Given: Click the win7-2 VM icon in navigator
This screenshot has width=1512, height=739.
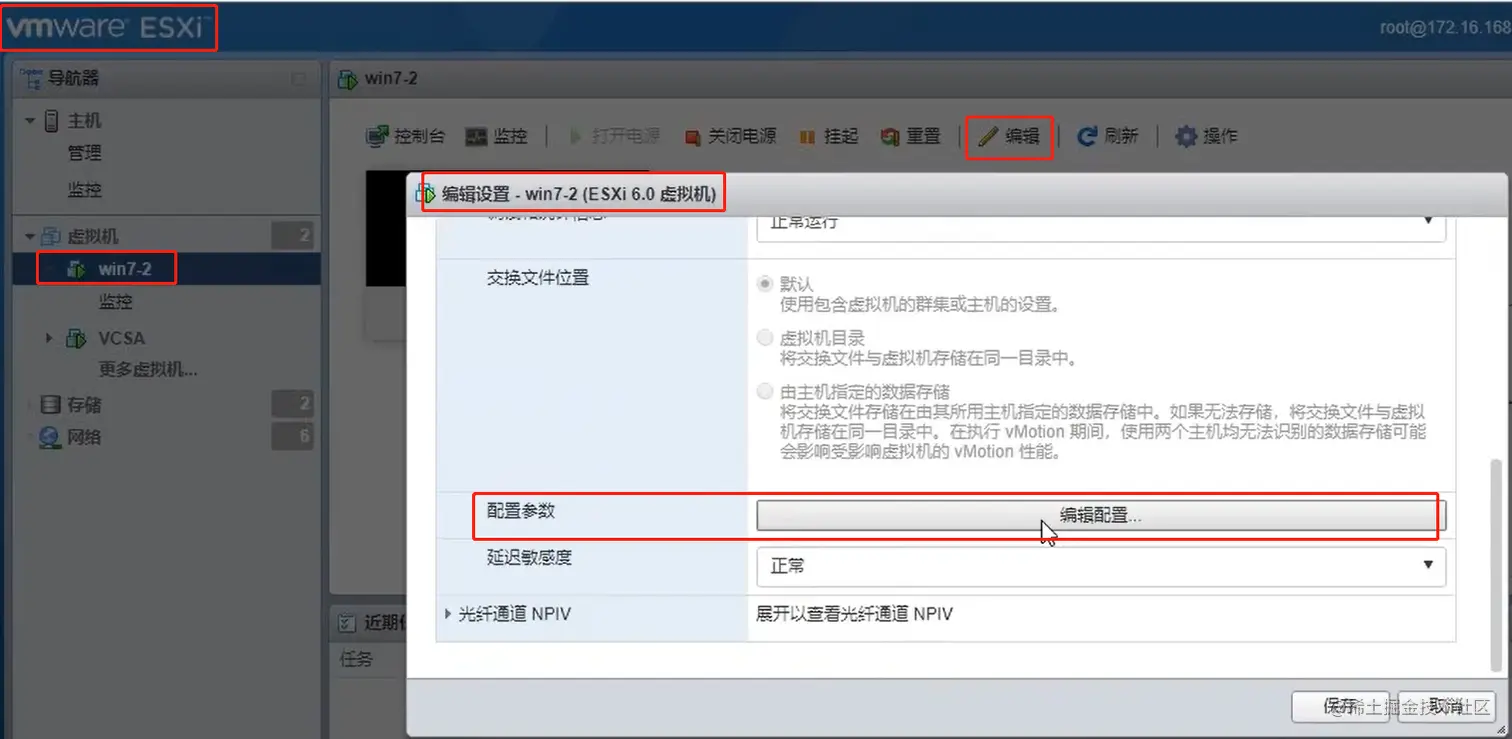Looking at the screenshot, I should (76, 270).
